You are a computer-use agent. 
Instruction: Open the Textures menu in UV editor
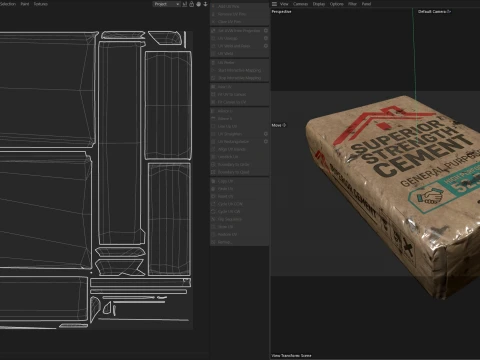[x=41, y=4]
